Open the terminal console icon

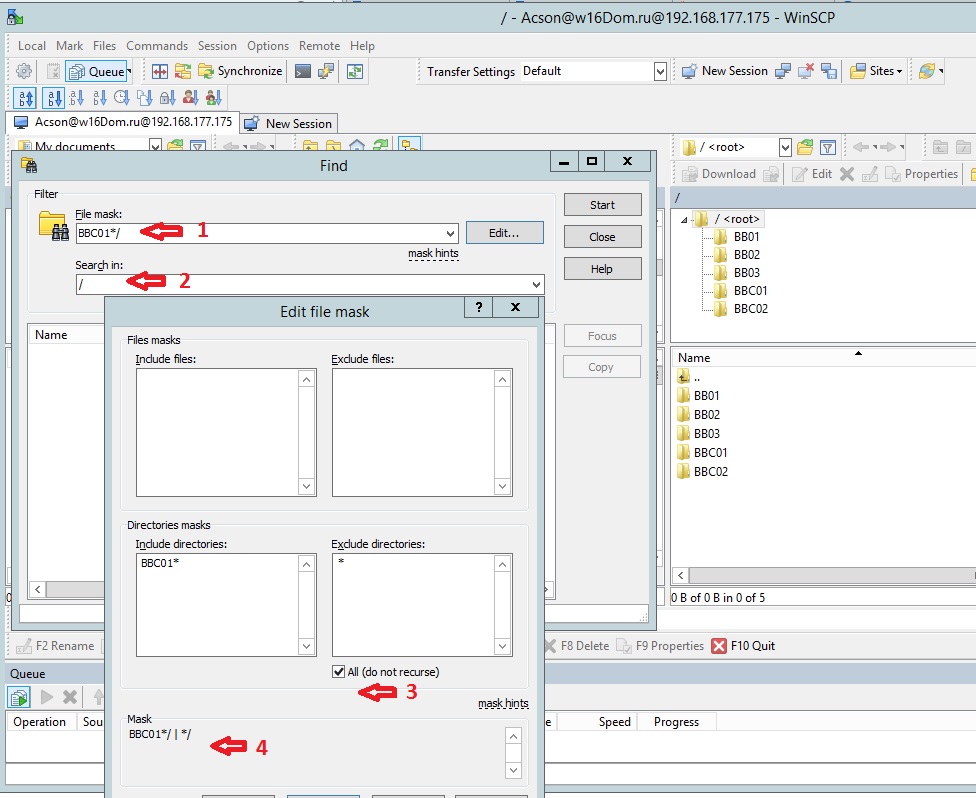(302, 71)
